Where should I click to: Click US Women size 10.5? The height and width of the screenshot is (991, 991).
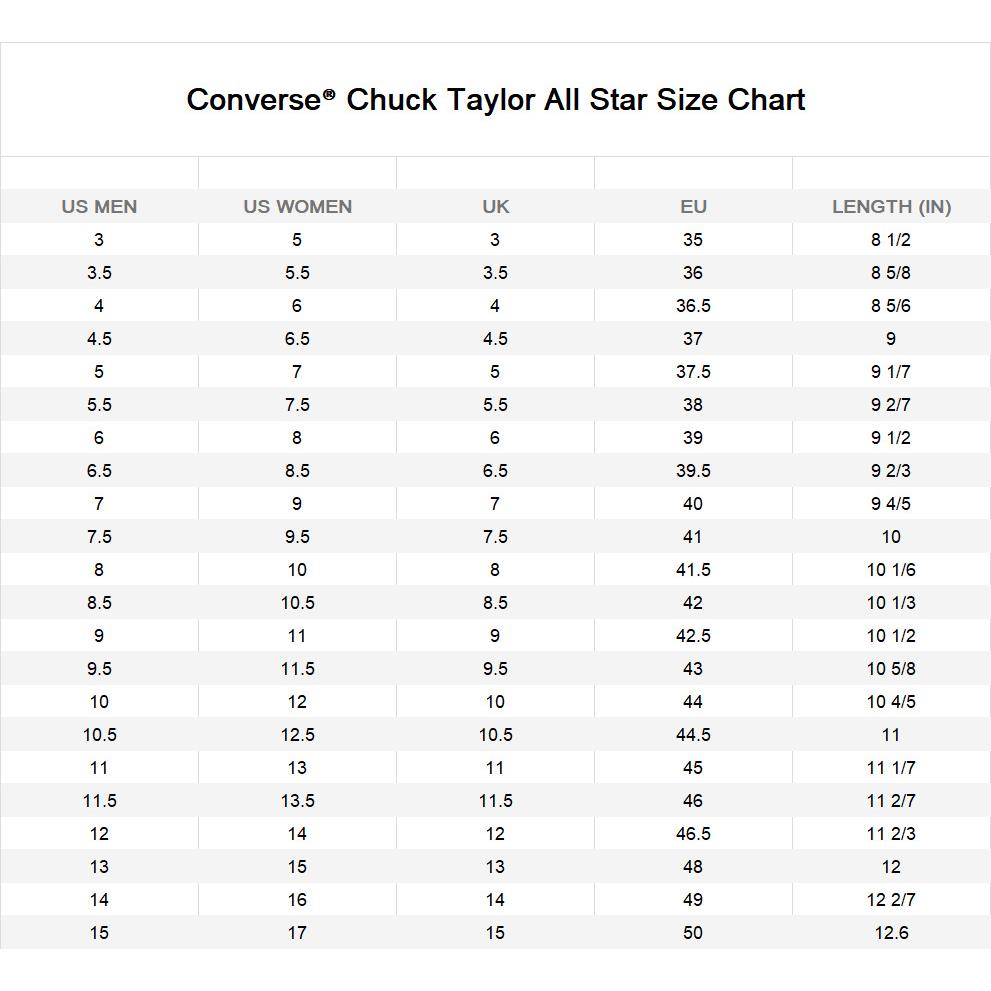tap(298, 603)
